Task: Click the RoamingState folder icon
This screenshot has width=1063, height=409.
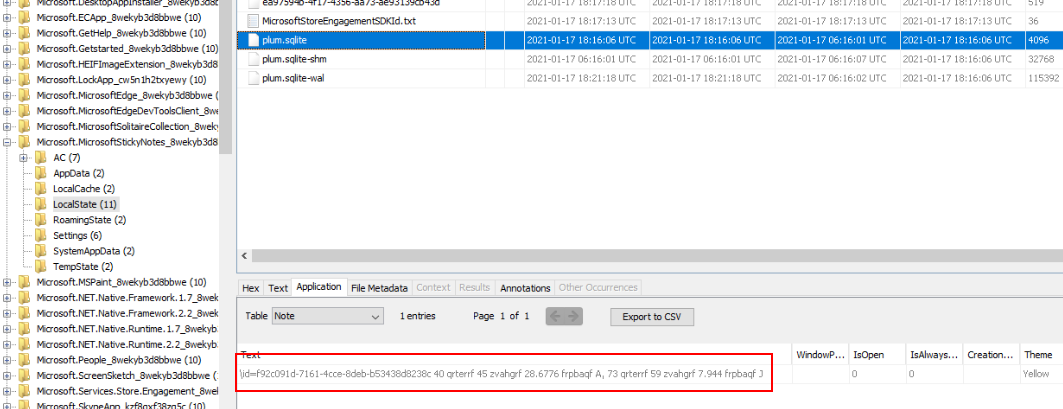Action: pos(41,220)
